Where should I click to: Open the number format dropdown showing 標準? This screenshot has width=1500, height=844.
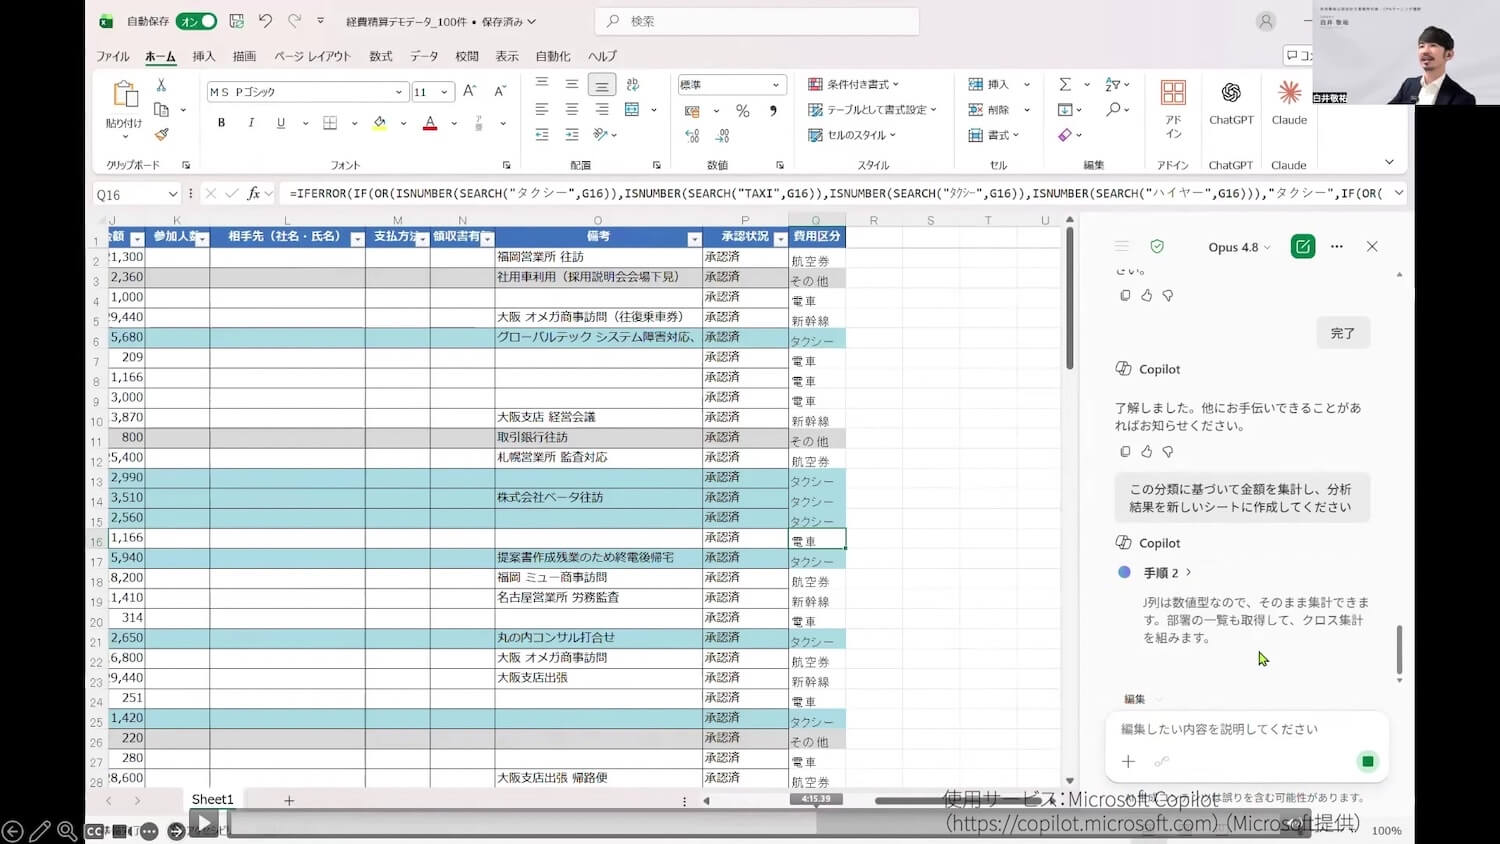775,85
